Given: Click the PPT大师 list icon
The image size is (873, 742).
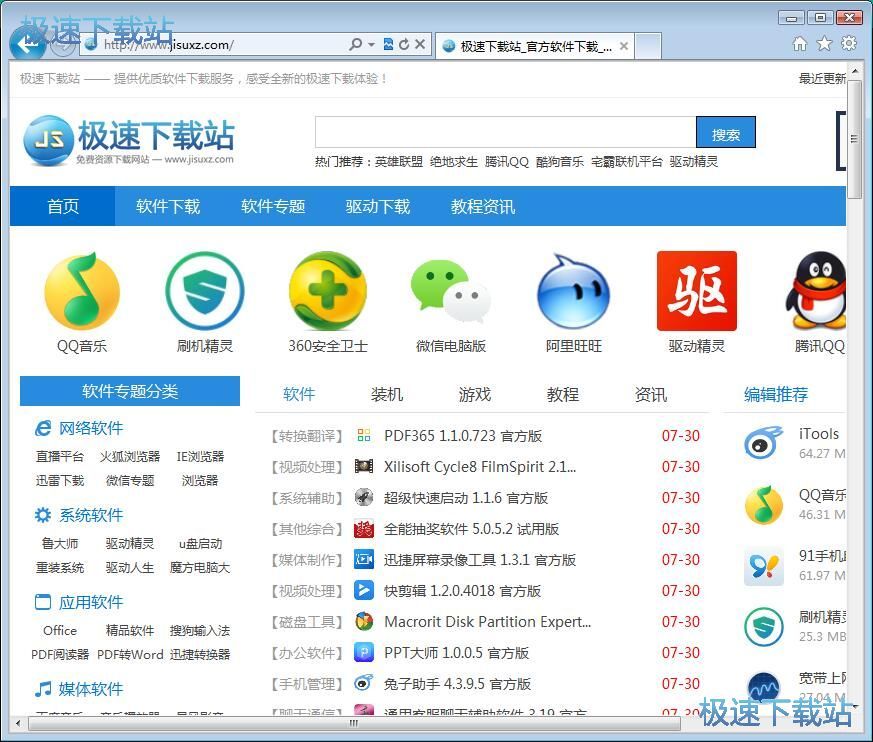Looking at the screenshot, I should coord(364,652).
